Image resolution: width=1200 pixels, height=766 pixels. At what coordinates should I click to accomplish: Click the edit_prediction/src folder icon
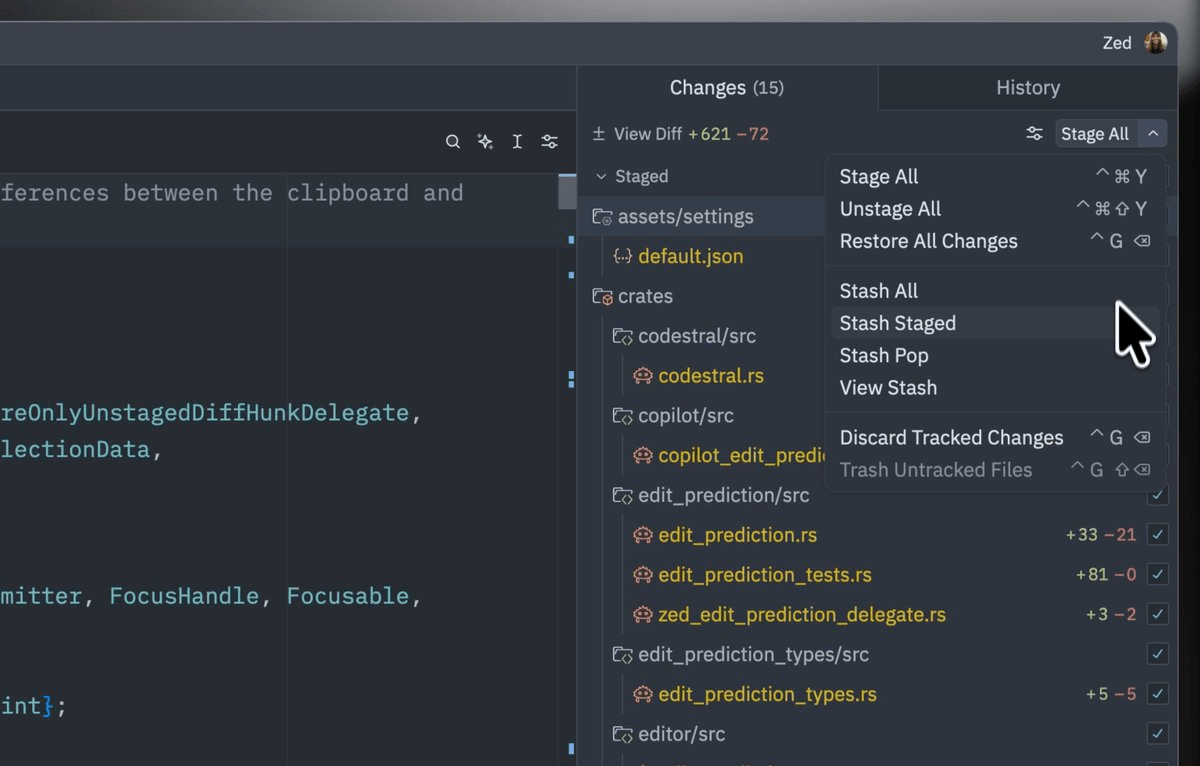pyautogui.click(x=623, y=495)
